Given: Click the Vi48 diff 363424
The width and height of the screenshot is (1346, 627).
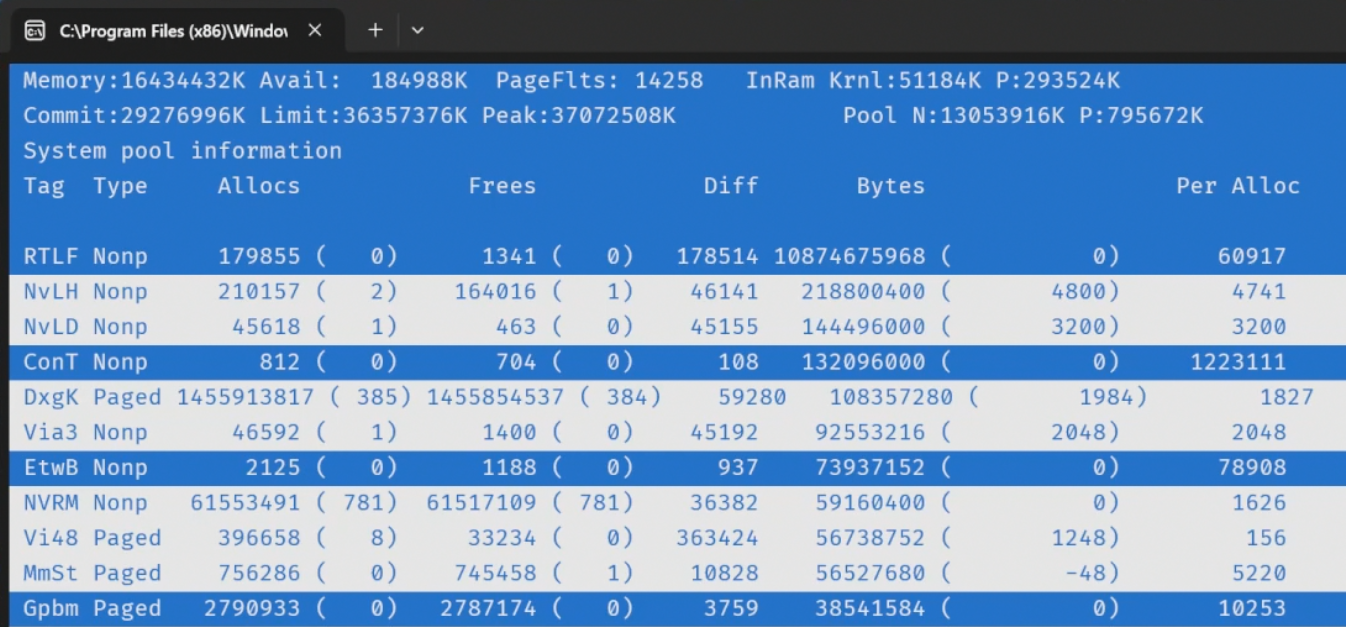Looking at the screenshot, I should (x=717, y=538).
